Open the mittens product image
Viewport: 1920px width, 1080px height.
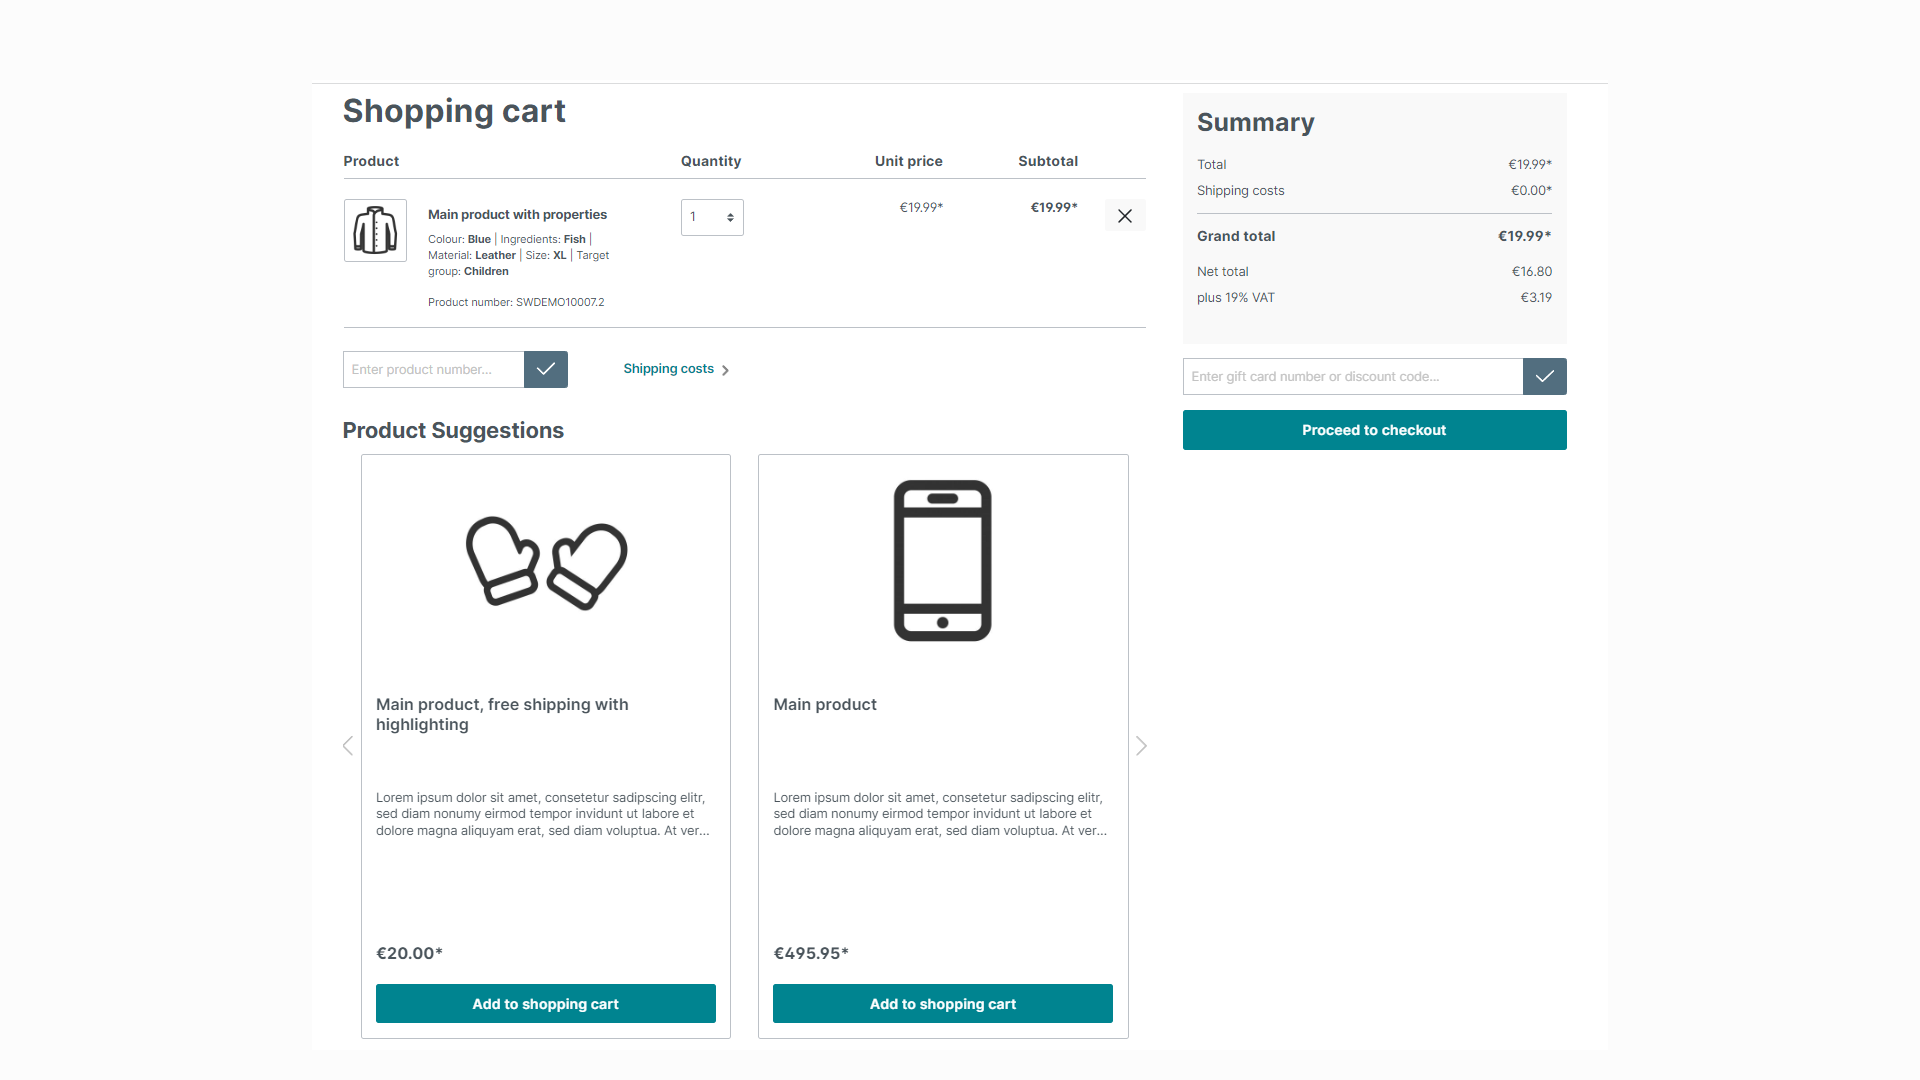point(546,562)
